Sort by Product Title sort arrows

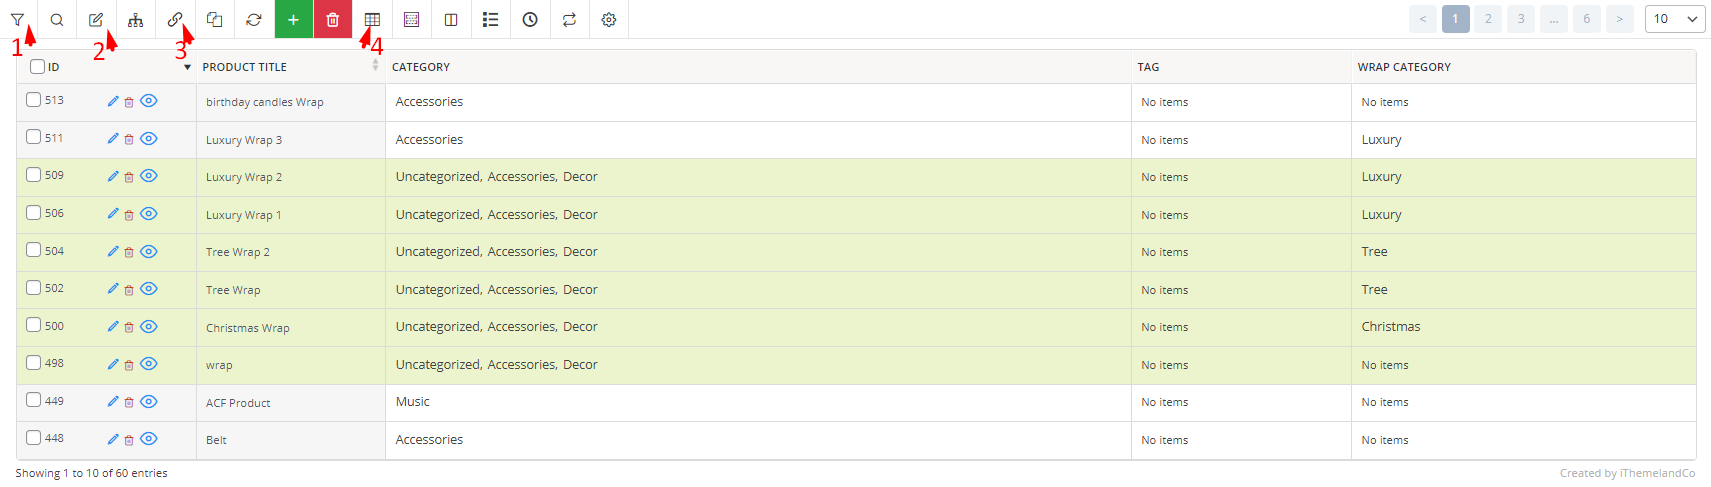(x=376, y=65)
